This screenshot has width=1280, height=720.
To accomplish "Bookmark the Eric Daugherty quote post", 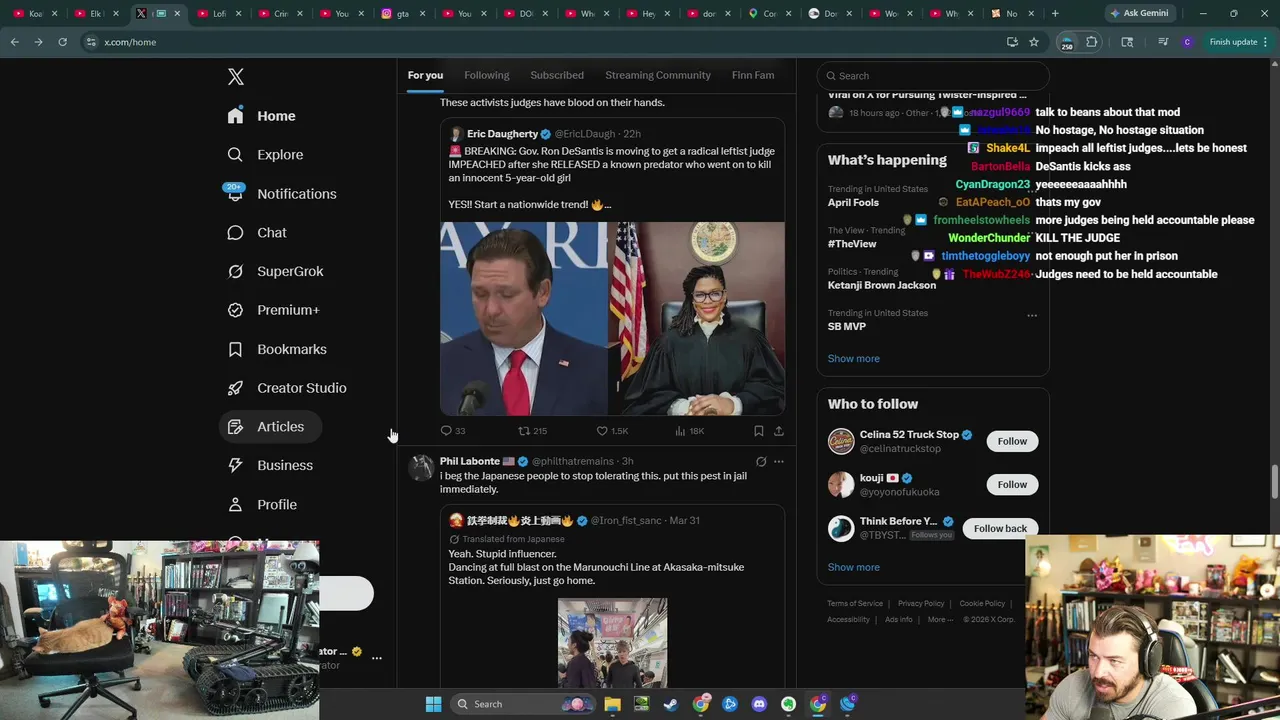I will (x=759, y=431).
